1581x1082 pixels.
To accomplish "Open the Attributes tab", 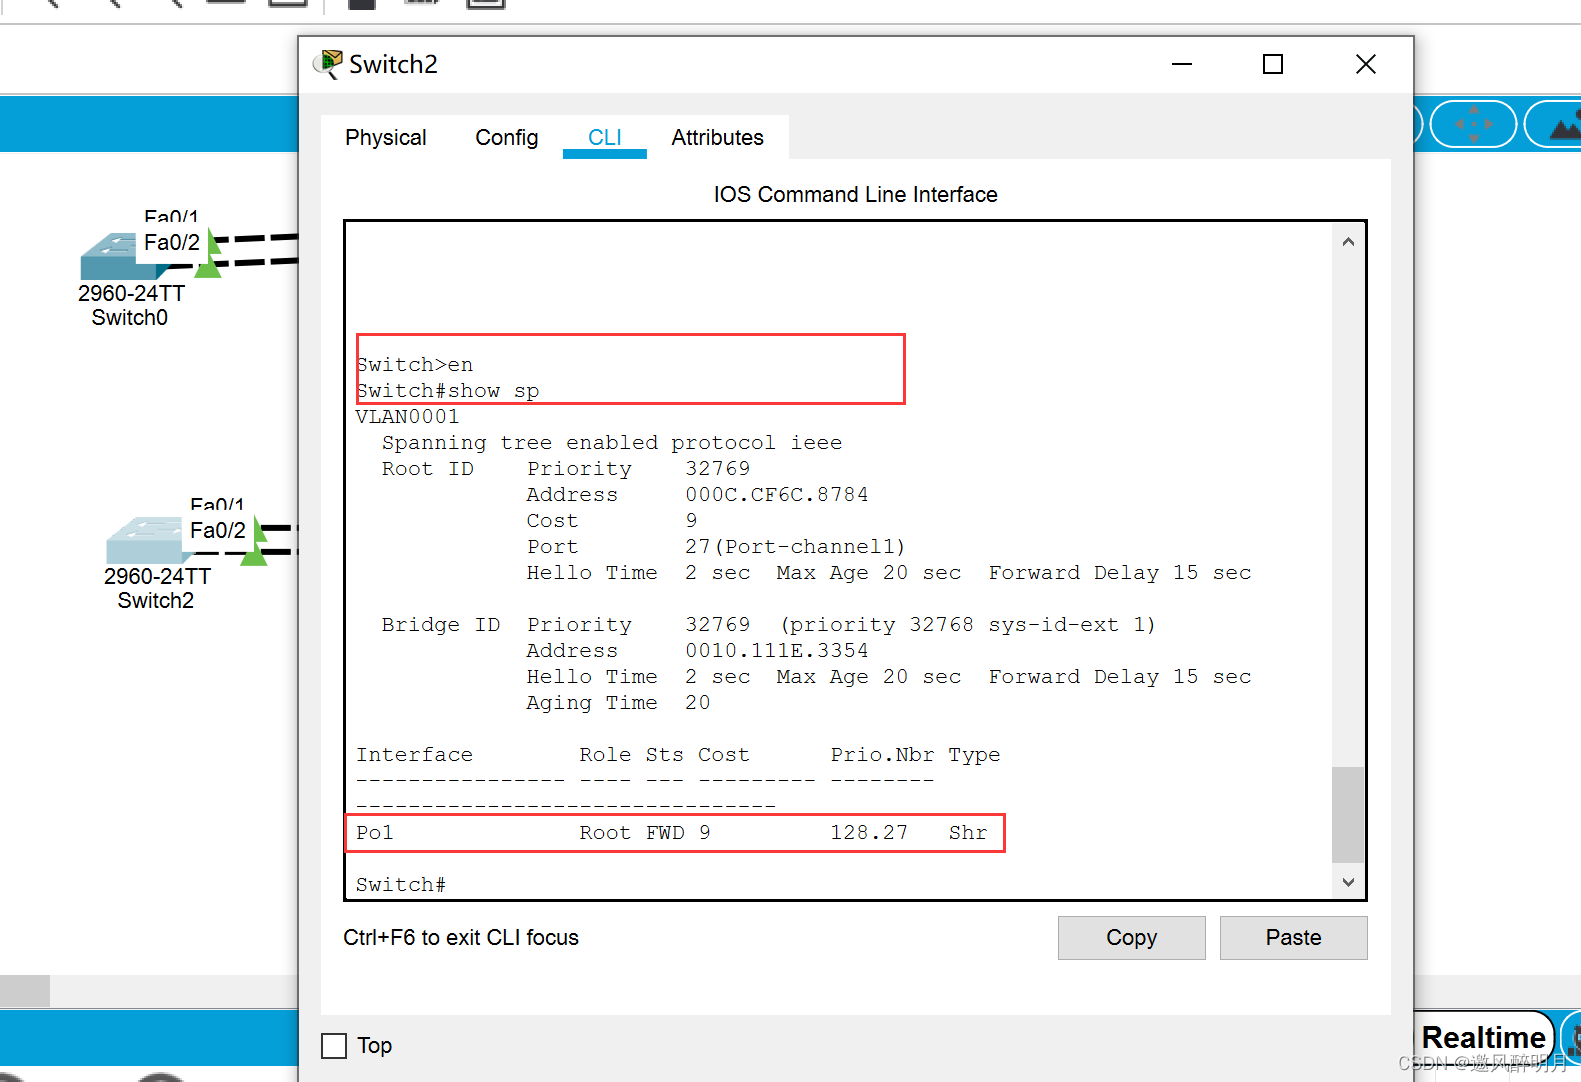I will 717,137.
